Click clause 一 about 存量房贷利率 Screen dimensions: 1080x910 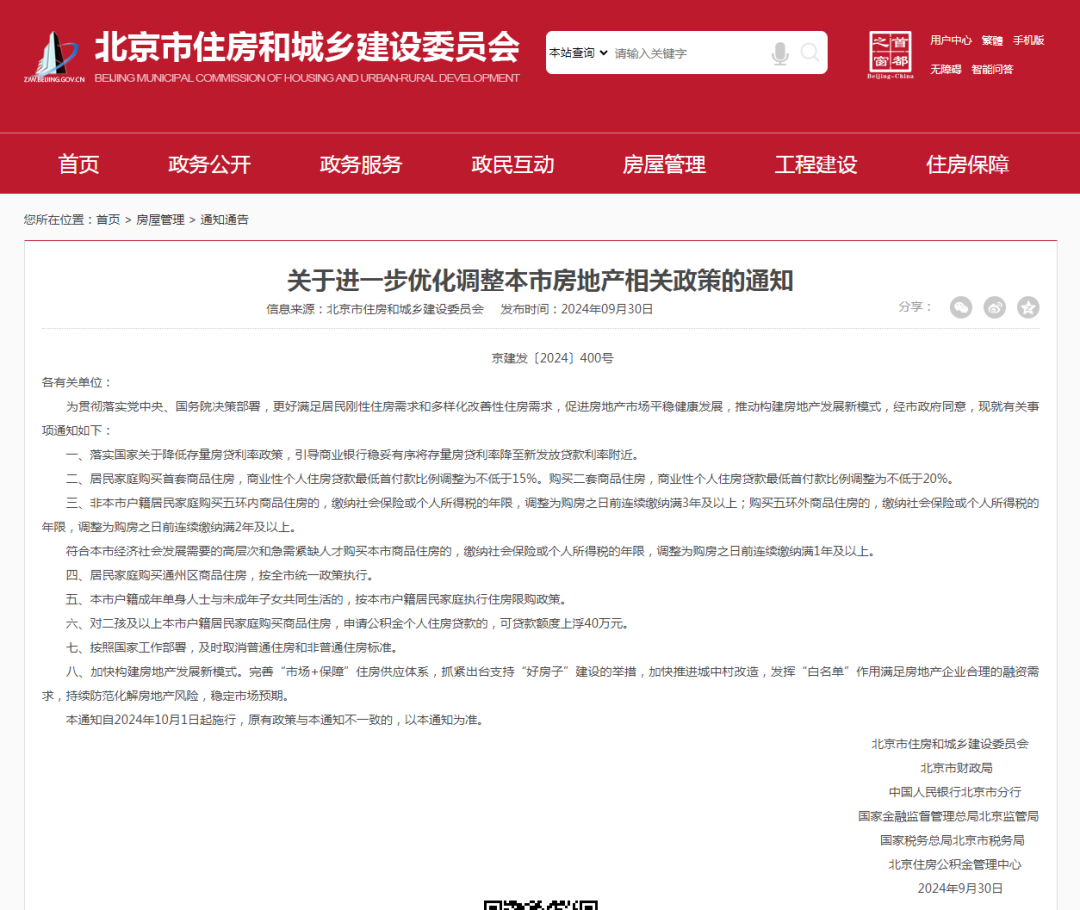(354, 455)
